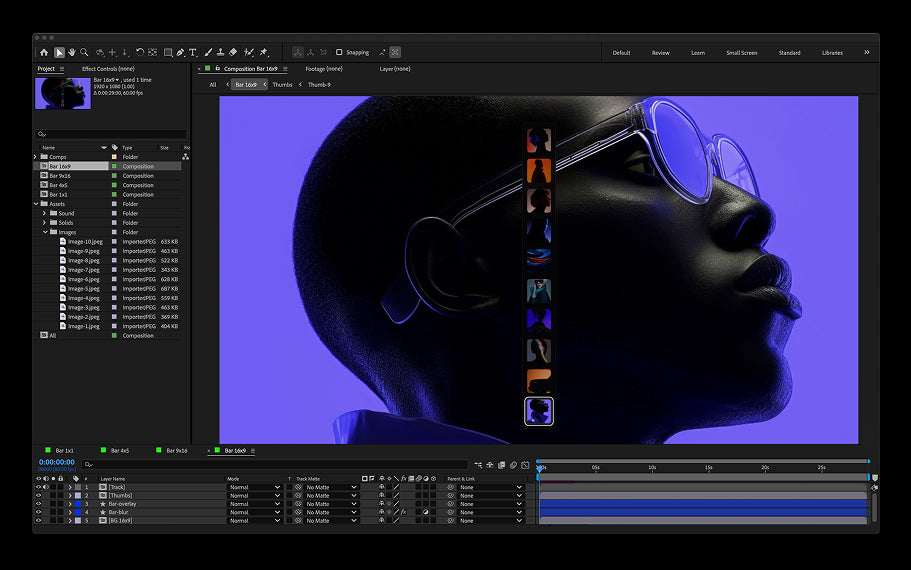Click the current time indicator playhead
Screen dimensions: 911x570
tap(539, 468)
